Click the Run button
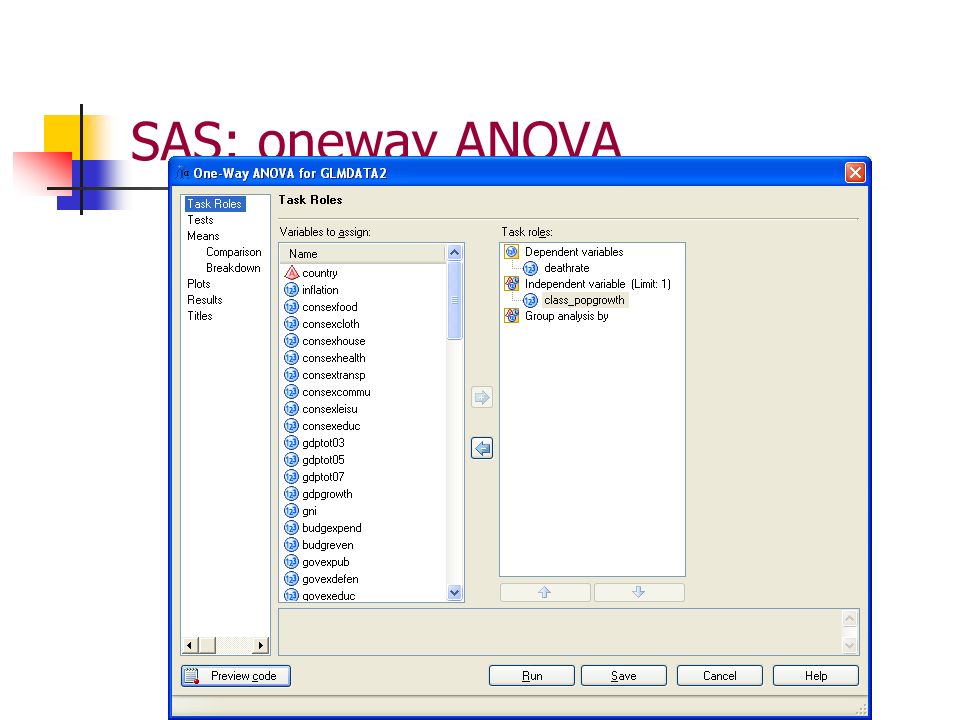Image resolution: width=960 pixels, height=720 pixels. pos(532,676)
